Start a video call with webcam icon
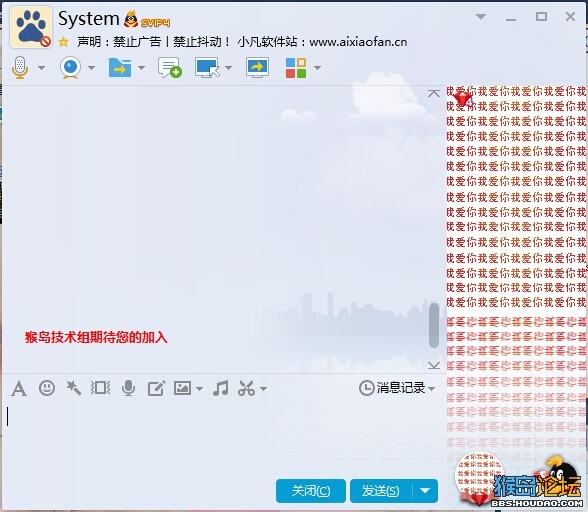The width and height of the screenshot is (588, 512). tap(70, 68)
